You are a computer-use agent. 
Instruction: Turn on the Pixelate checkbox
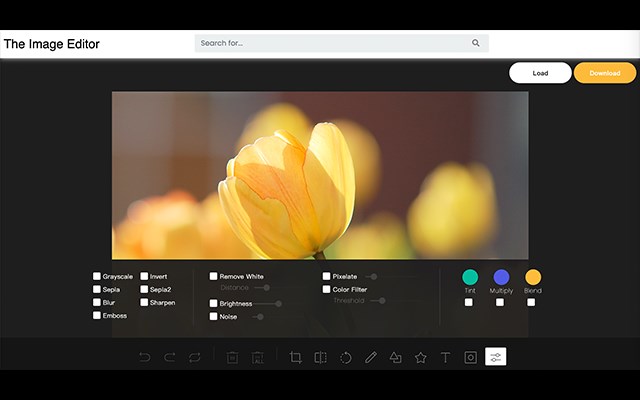point(326,276)
